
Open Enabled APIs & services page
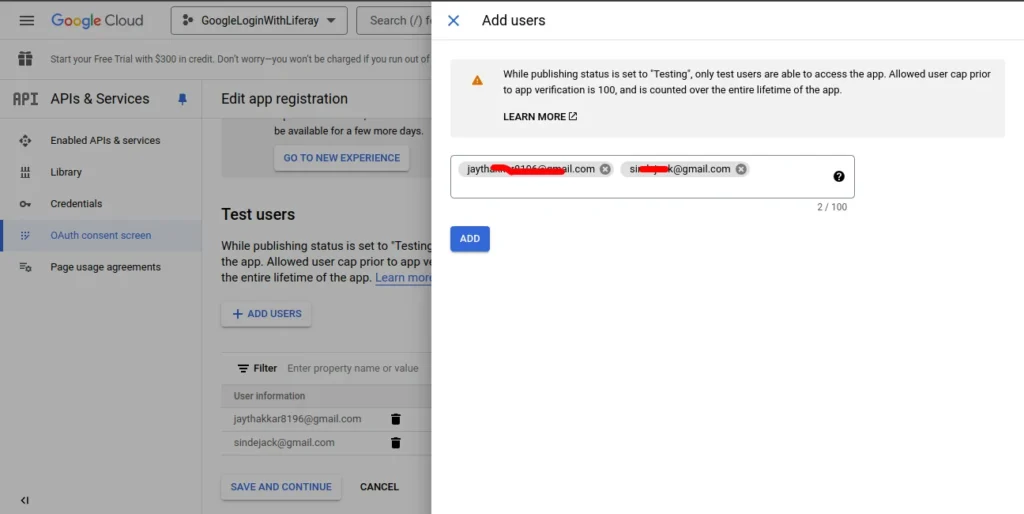tap(105, 141)
